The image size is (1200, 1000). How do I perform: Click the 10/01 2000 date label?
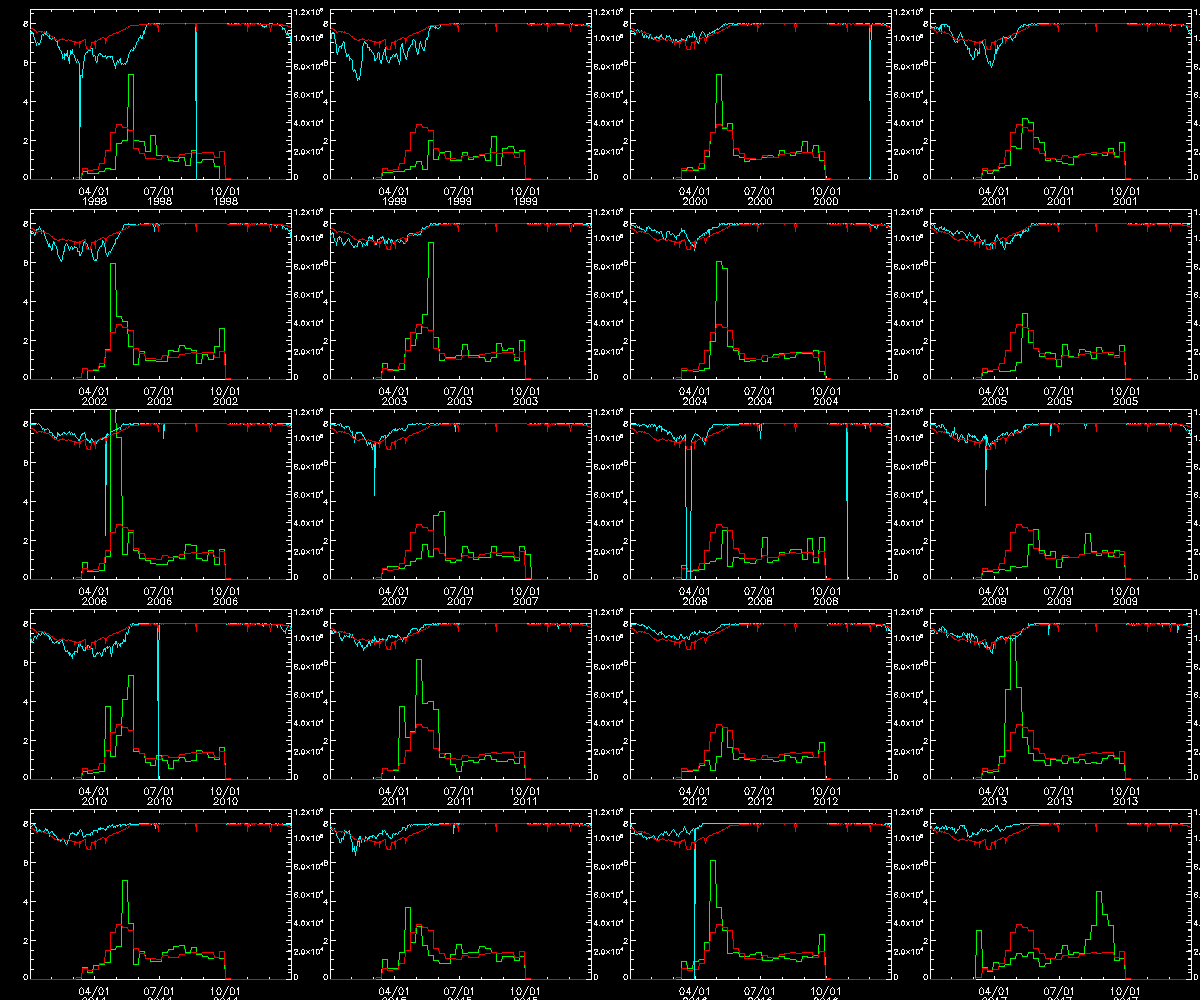click(x=825, y=195)
